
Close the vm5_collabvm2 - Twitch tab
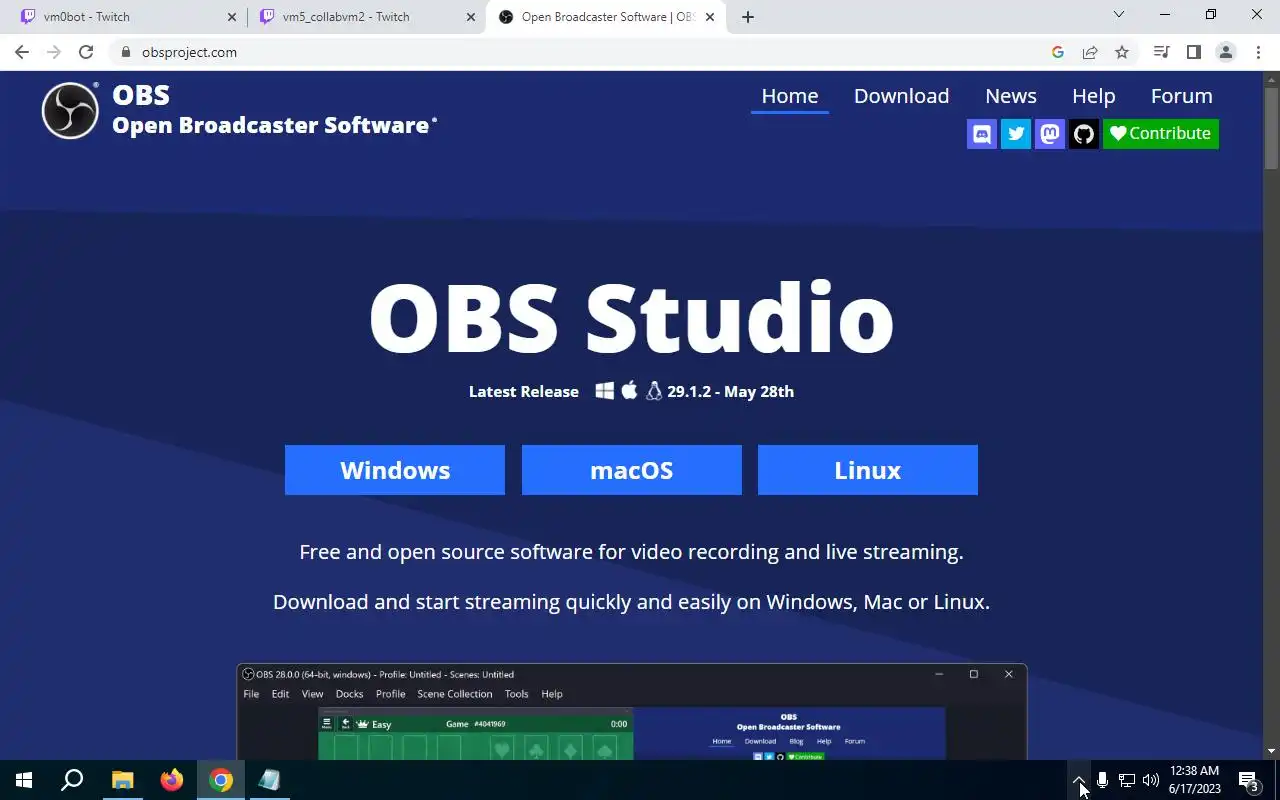tap(471, 17)
